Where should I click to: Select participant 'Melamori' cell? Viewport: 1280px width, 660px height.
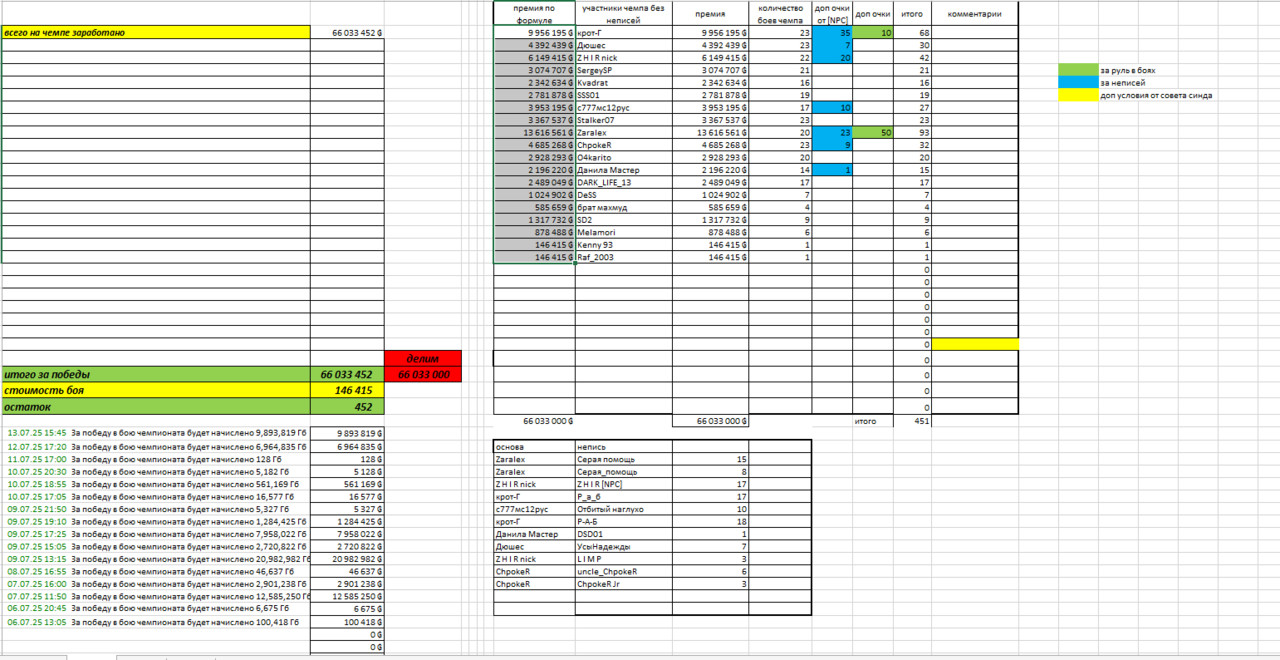pos(623,232)
